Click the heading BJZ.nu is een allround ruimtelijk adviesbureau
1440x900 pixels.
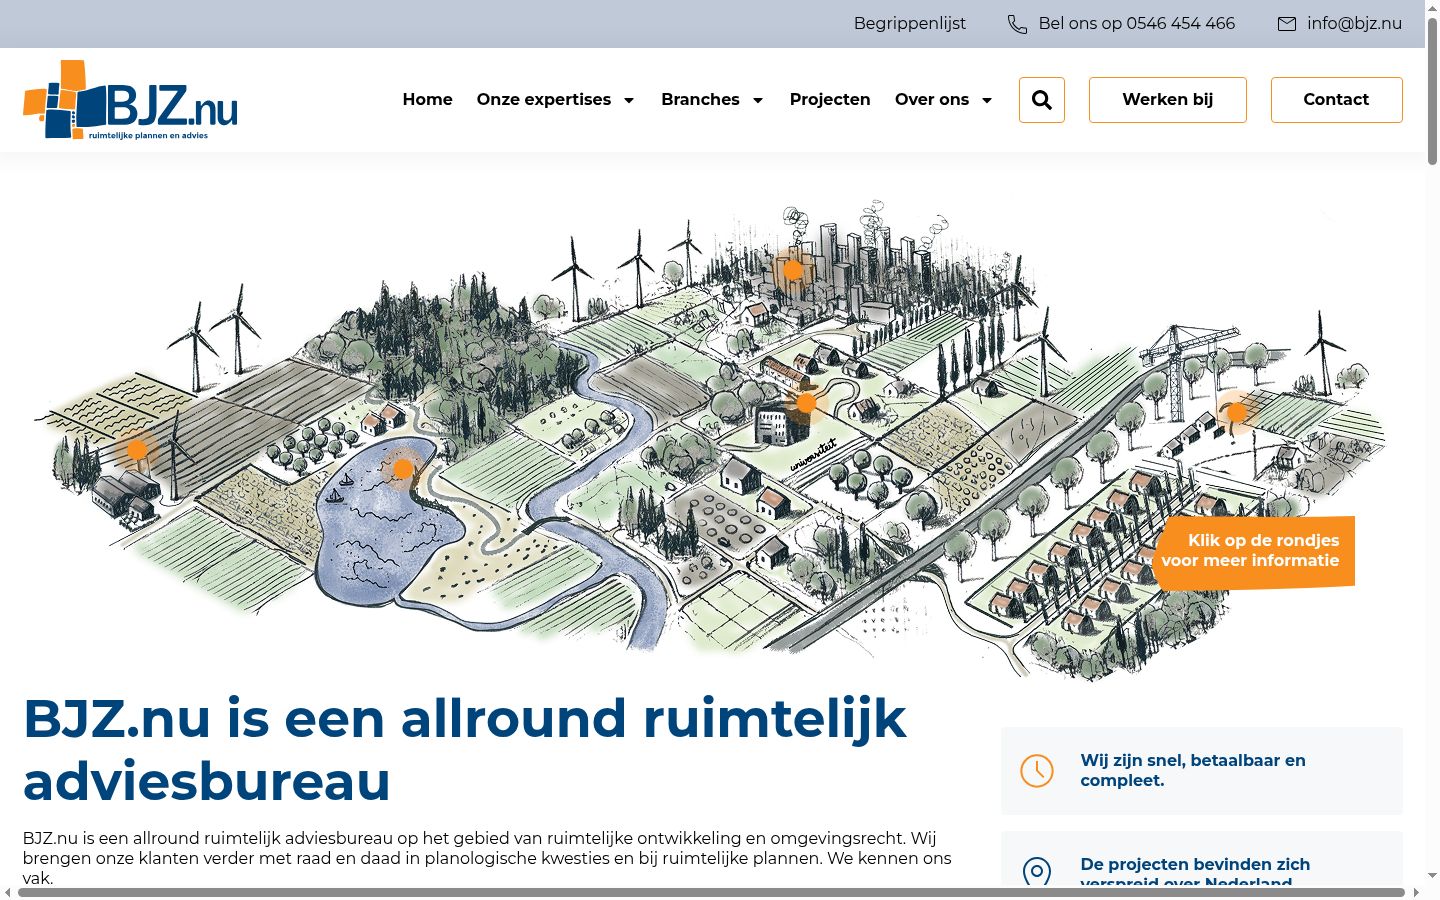[465, 749]
